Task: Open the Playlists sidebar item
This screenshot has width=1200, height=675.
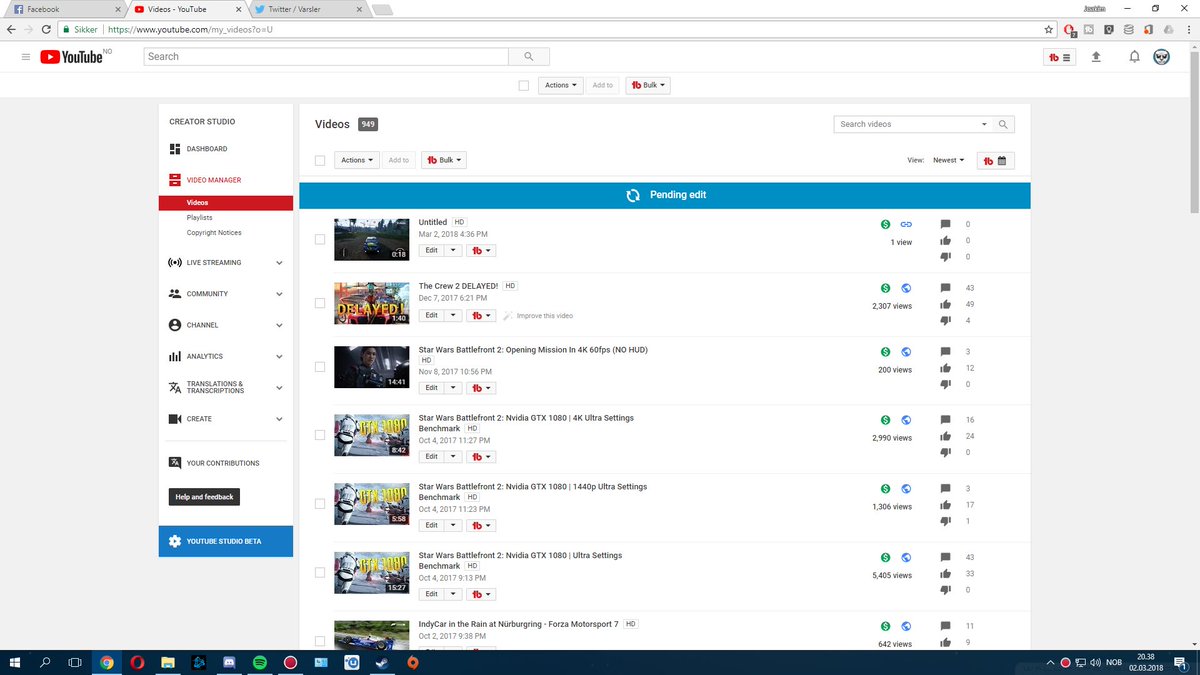Action: [199, 217]
